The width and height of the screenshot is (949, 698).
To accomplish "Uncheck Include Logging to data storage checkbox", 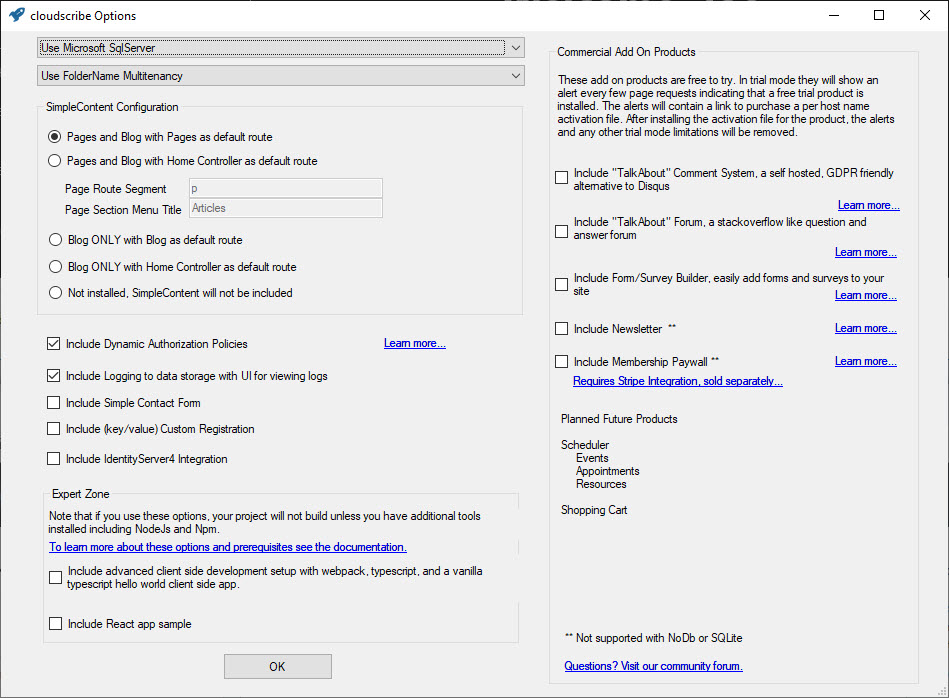I will (x=53, y=376).
